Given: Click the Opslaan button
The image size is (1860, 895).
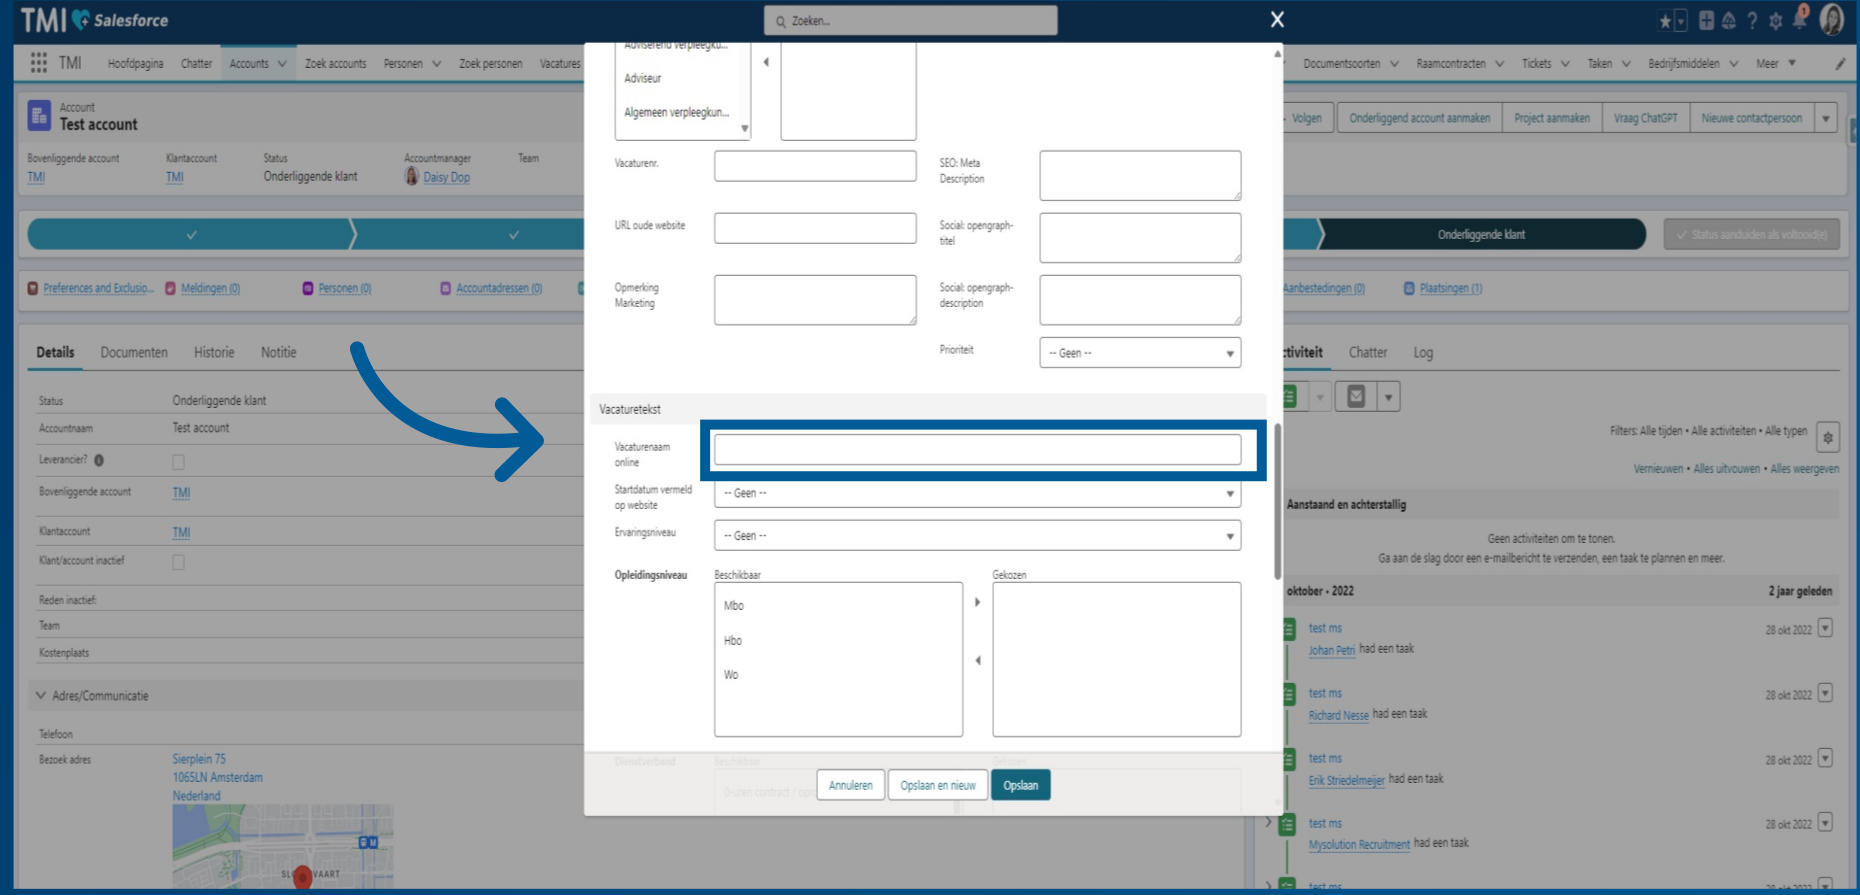Looking at the screenshot, I should pyautogui.click(x=1020, y=785).
